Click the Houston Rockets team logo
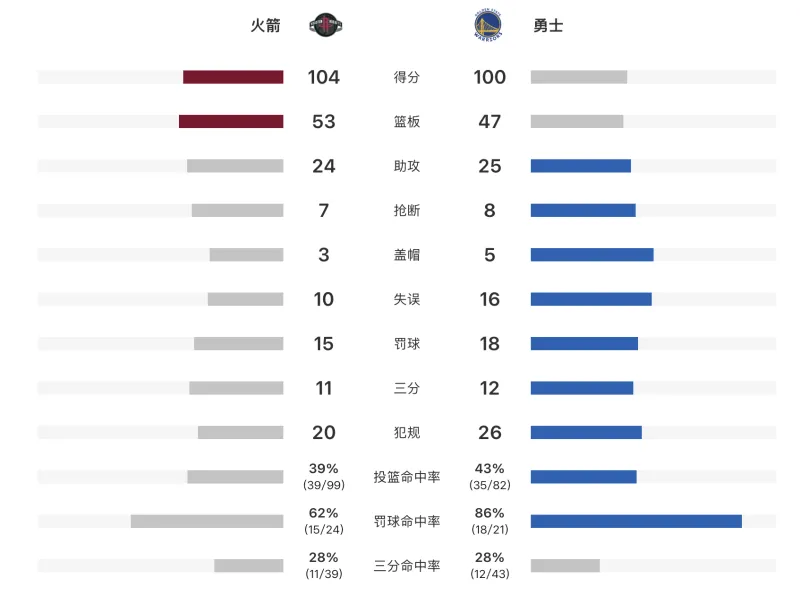 [324, 26]
